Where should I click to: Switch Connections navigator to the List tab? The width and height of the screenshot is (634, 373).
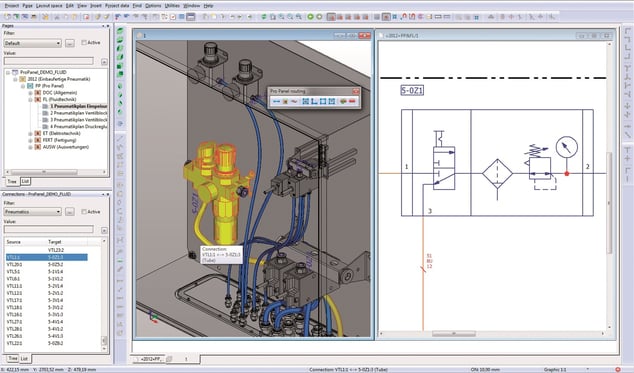coord(24,358)
